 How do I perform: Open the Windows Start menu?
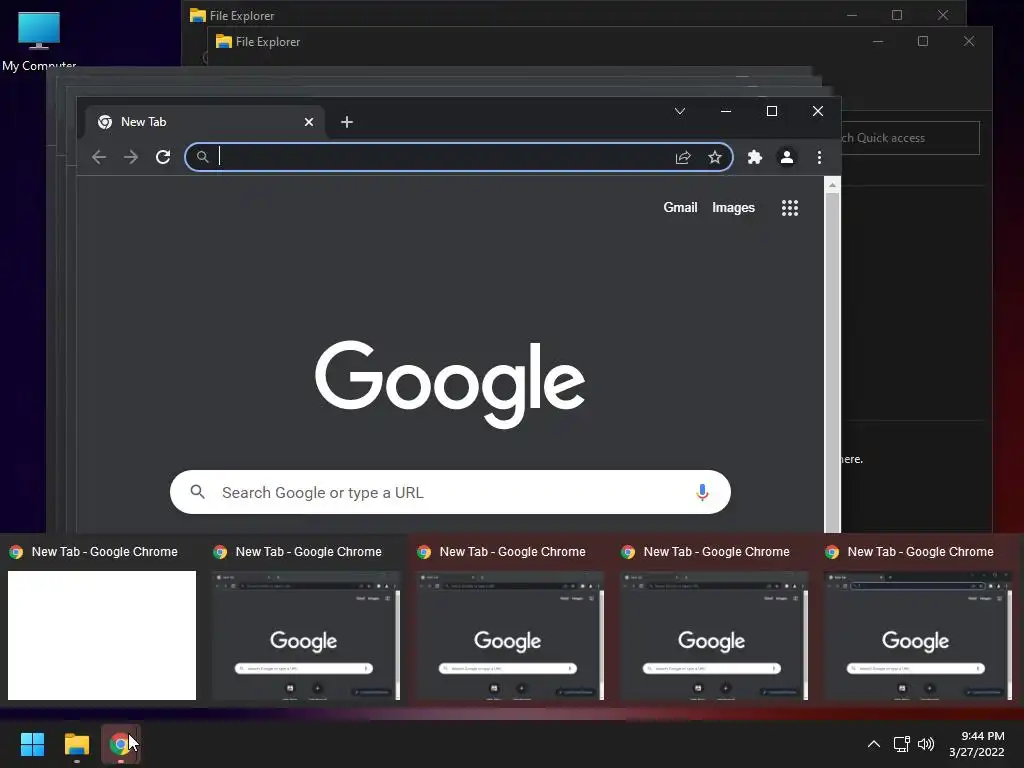tap(33, 744)
